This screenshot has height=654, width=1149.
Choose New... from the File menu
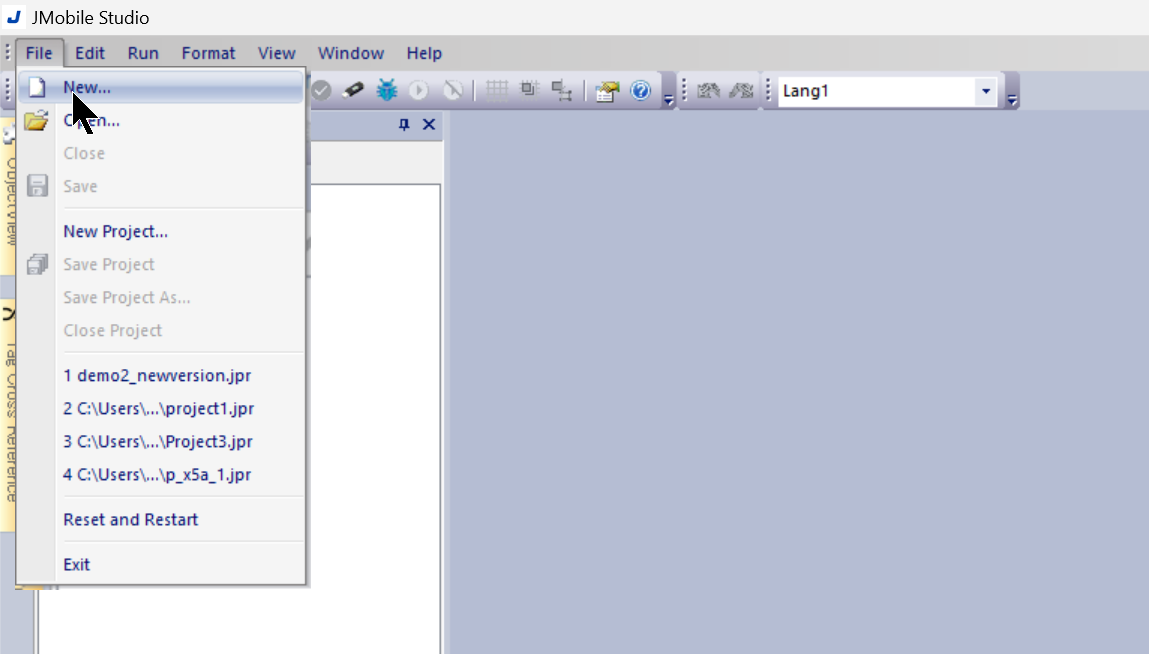coord(161,87)
